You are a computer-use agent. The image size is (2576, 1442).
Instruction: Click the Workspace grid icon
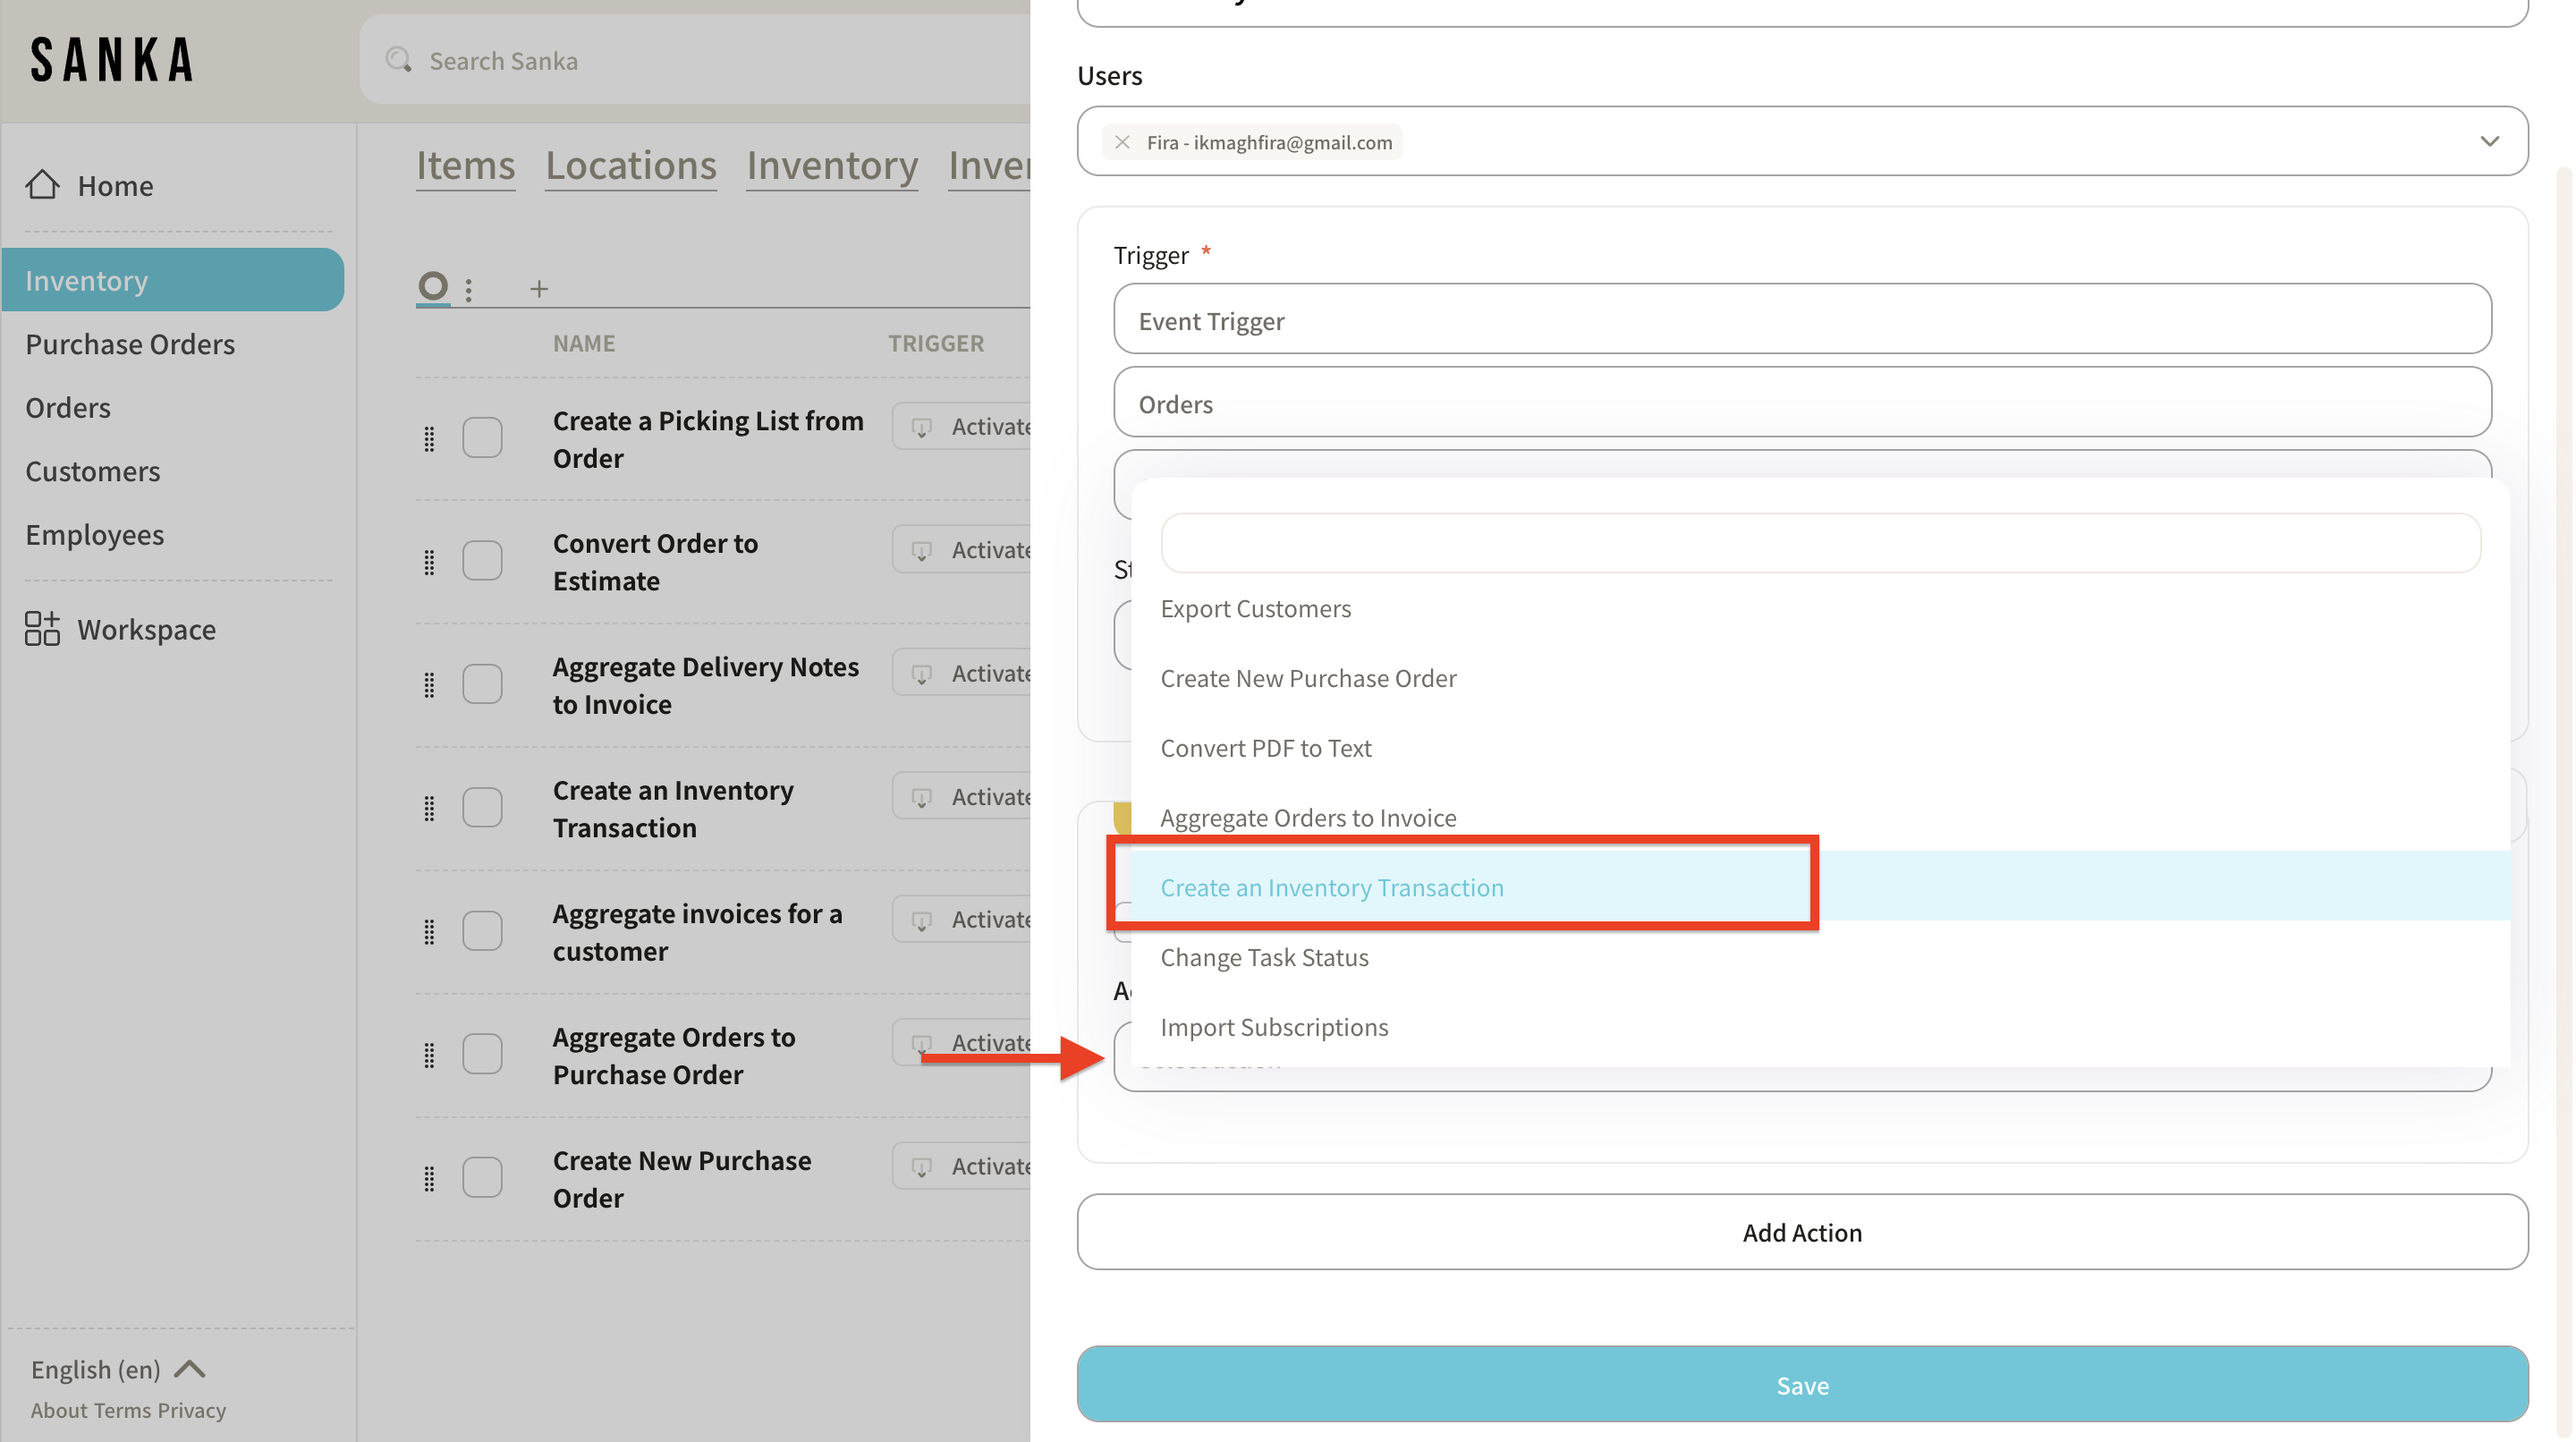42,629
